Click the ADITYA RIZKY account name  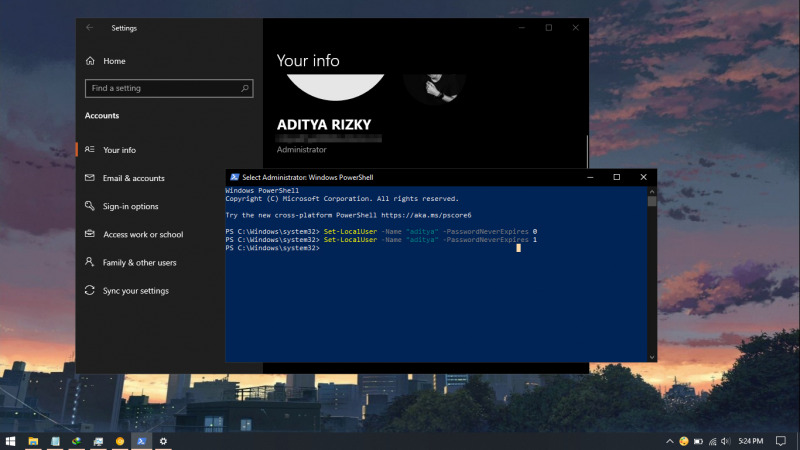click(x=324, y=124)
